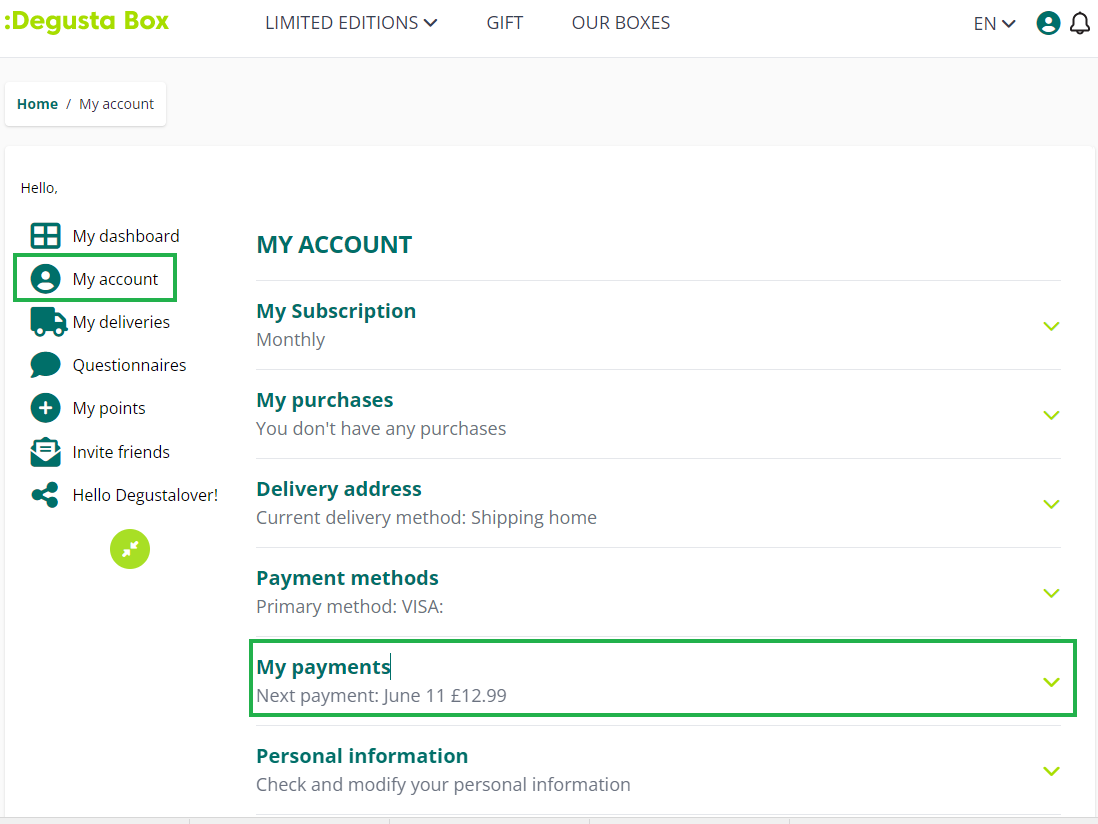Viewport: 1098px width, 824px height.
Task: Expand the Delivery address section
Action: [1051, 504]
